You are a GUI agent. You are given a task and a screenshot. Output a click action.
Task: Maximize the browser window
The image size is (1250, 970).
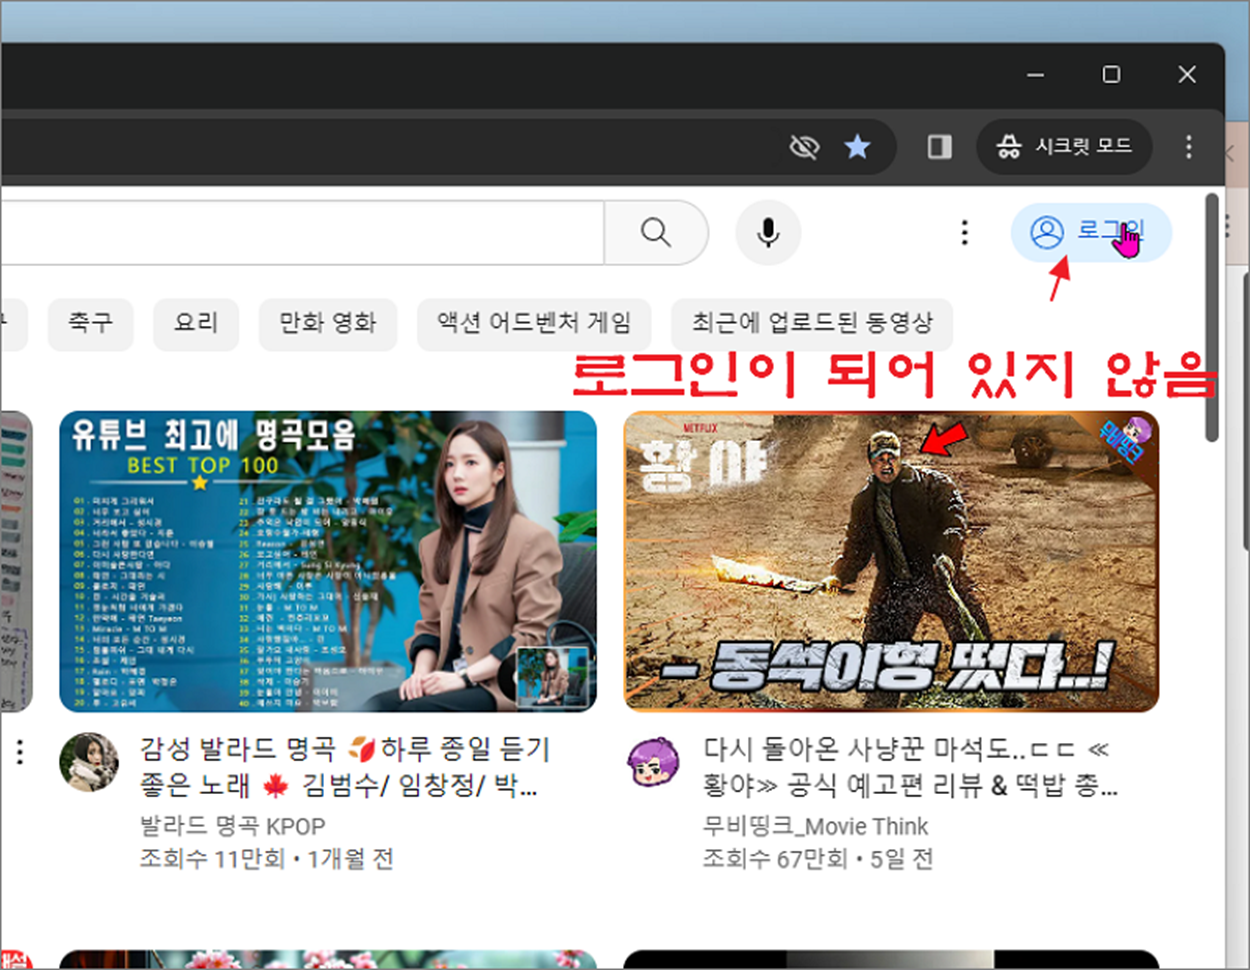coord(1111,74)
